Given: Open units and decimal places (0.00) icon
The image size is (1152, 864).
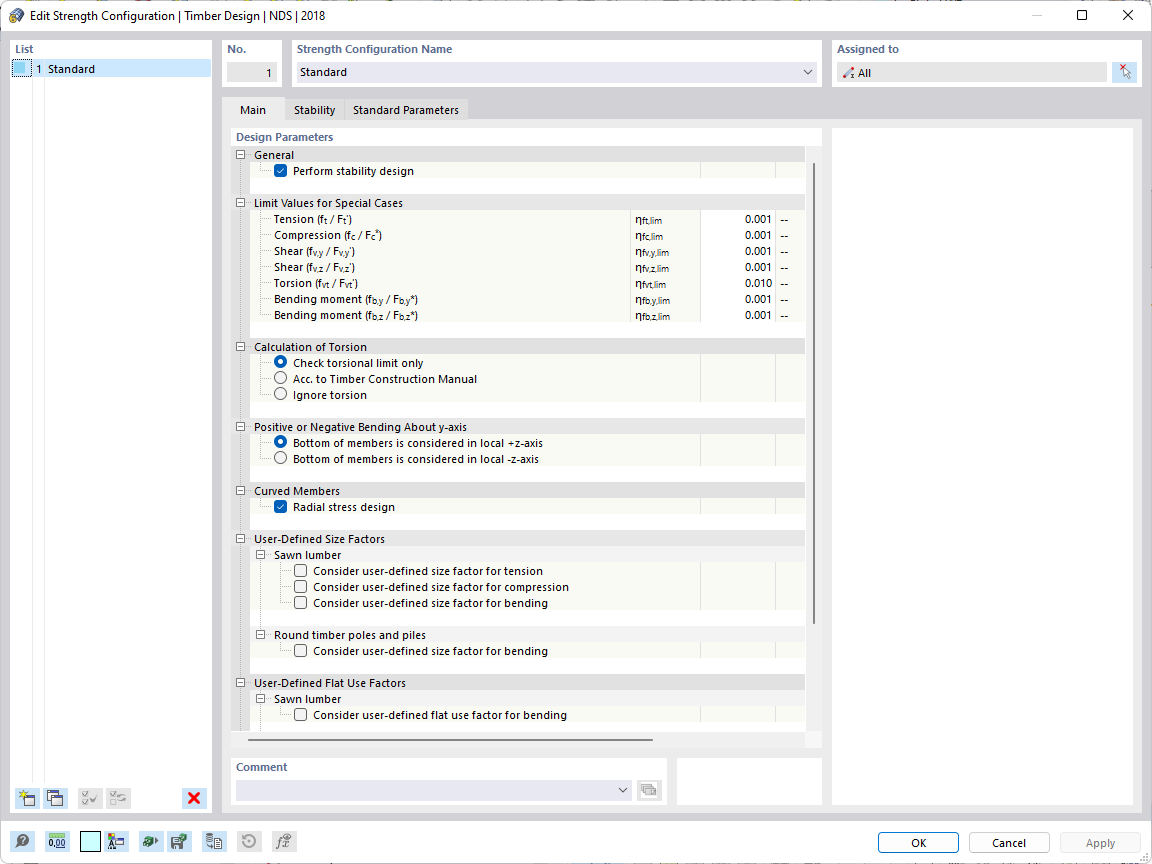Looking at the screenshot, I should 57,842.
